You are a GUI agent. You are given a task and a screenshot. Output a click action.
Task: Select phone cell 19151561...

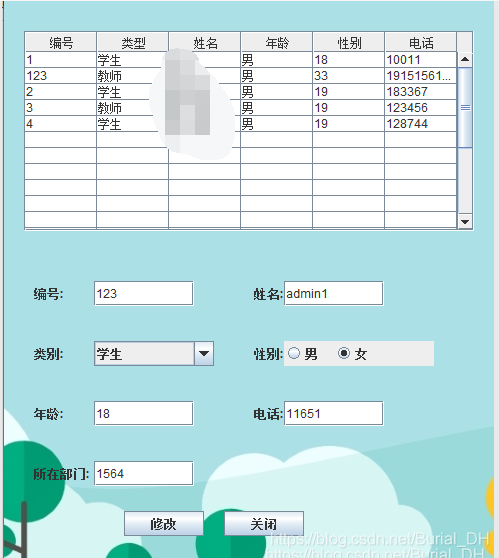(x=421, y=76)
